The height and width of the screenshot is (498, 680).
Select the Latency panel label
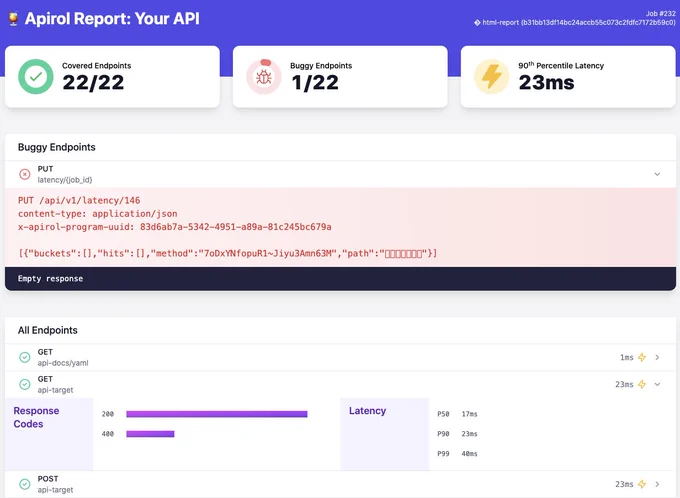367,411
